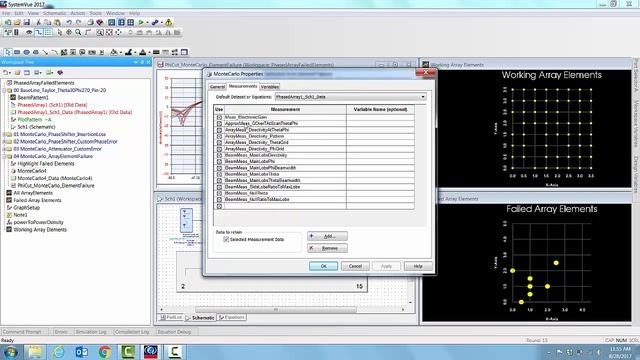This screenshot has width=640, height=360.
Task: Expand the 02 MonteCarlo_PhaseShifter_CustomPhaseError folder
Action: point(4,142)
